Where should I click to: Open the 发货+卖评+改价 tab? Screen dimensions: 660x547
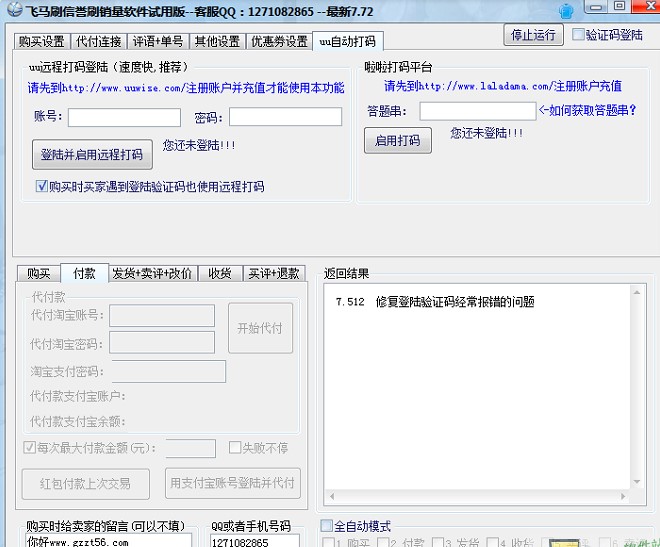click(152, 274)
